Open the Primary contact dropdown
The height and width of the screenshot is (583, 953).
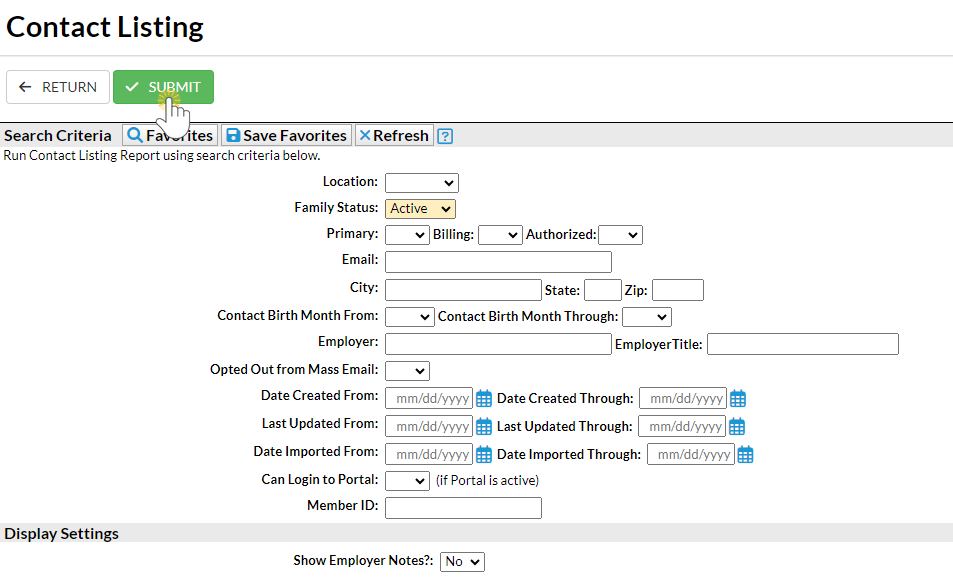[x=406, y=235]
